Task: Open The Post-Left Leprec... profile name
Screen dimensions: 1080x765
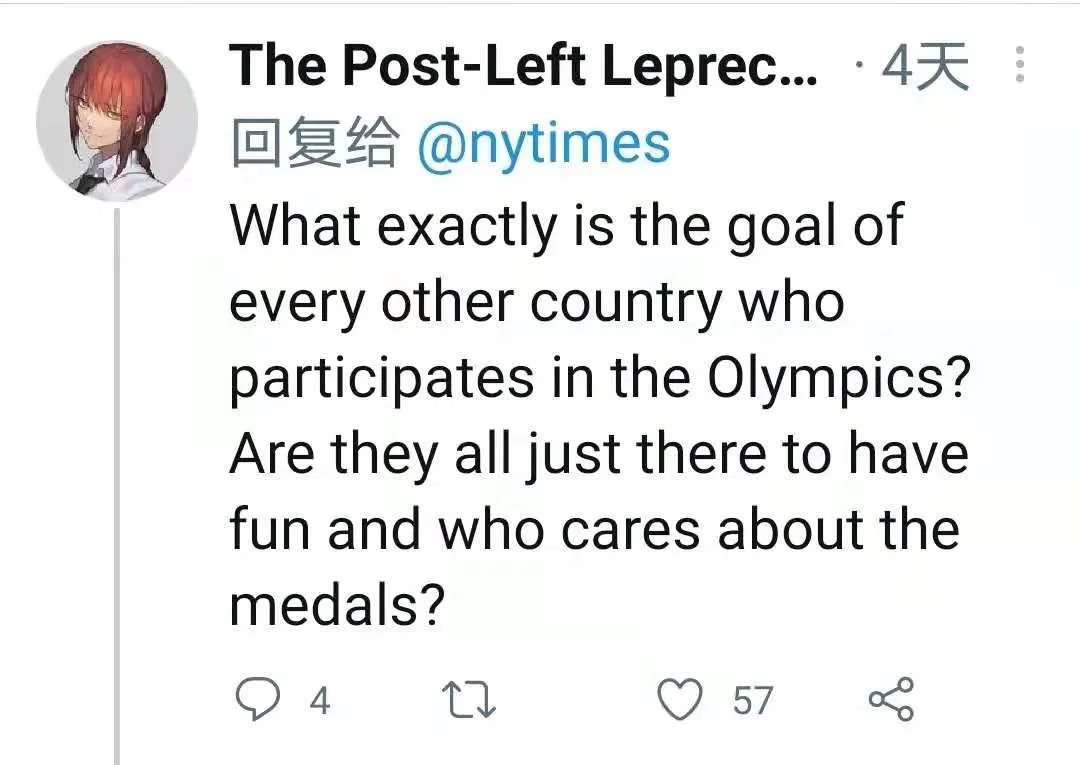Action: (x=523, y=68)
